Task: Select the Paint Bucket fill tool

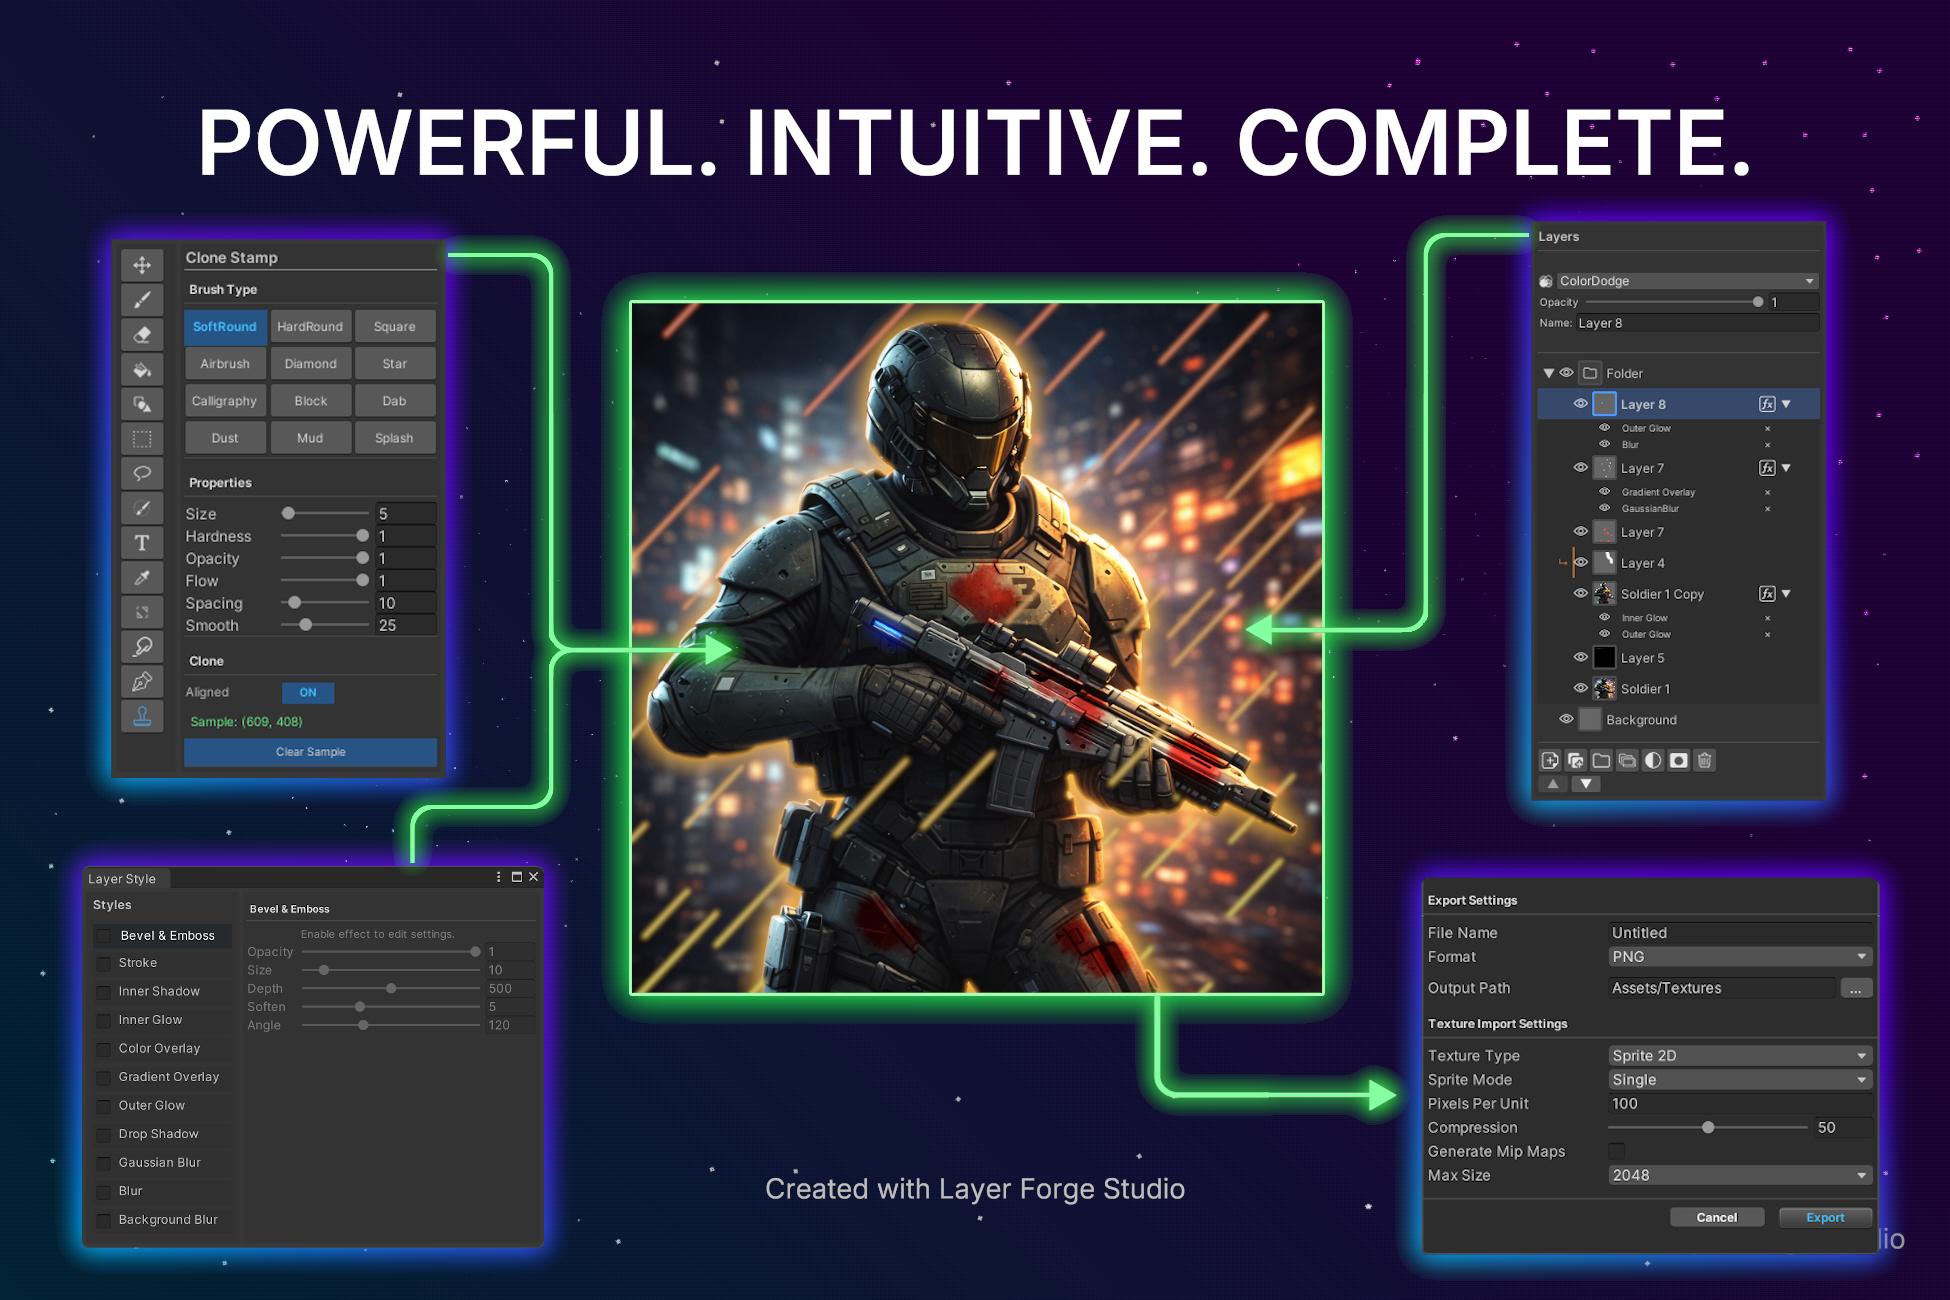Action: pos(142,369)
